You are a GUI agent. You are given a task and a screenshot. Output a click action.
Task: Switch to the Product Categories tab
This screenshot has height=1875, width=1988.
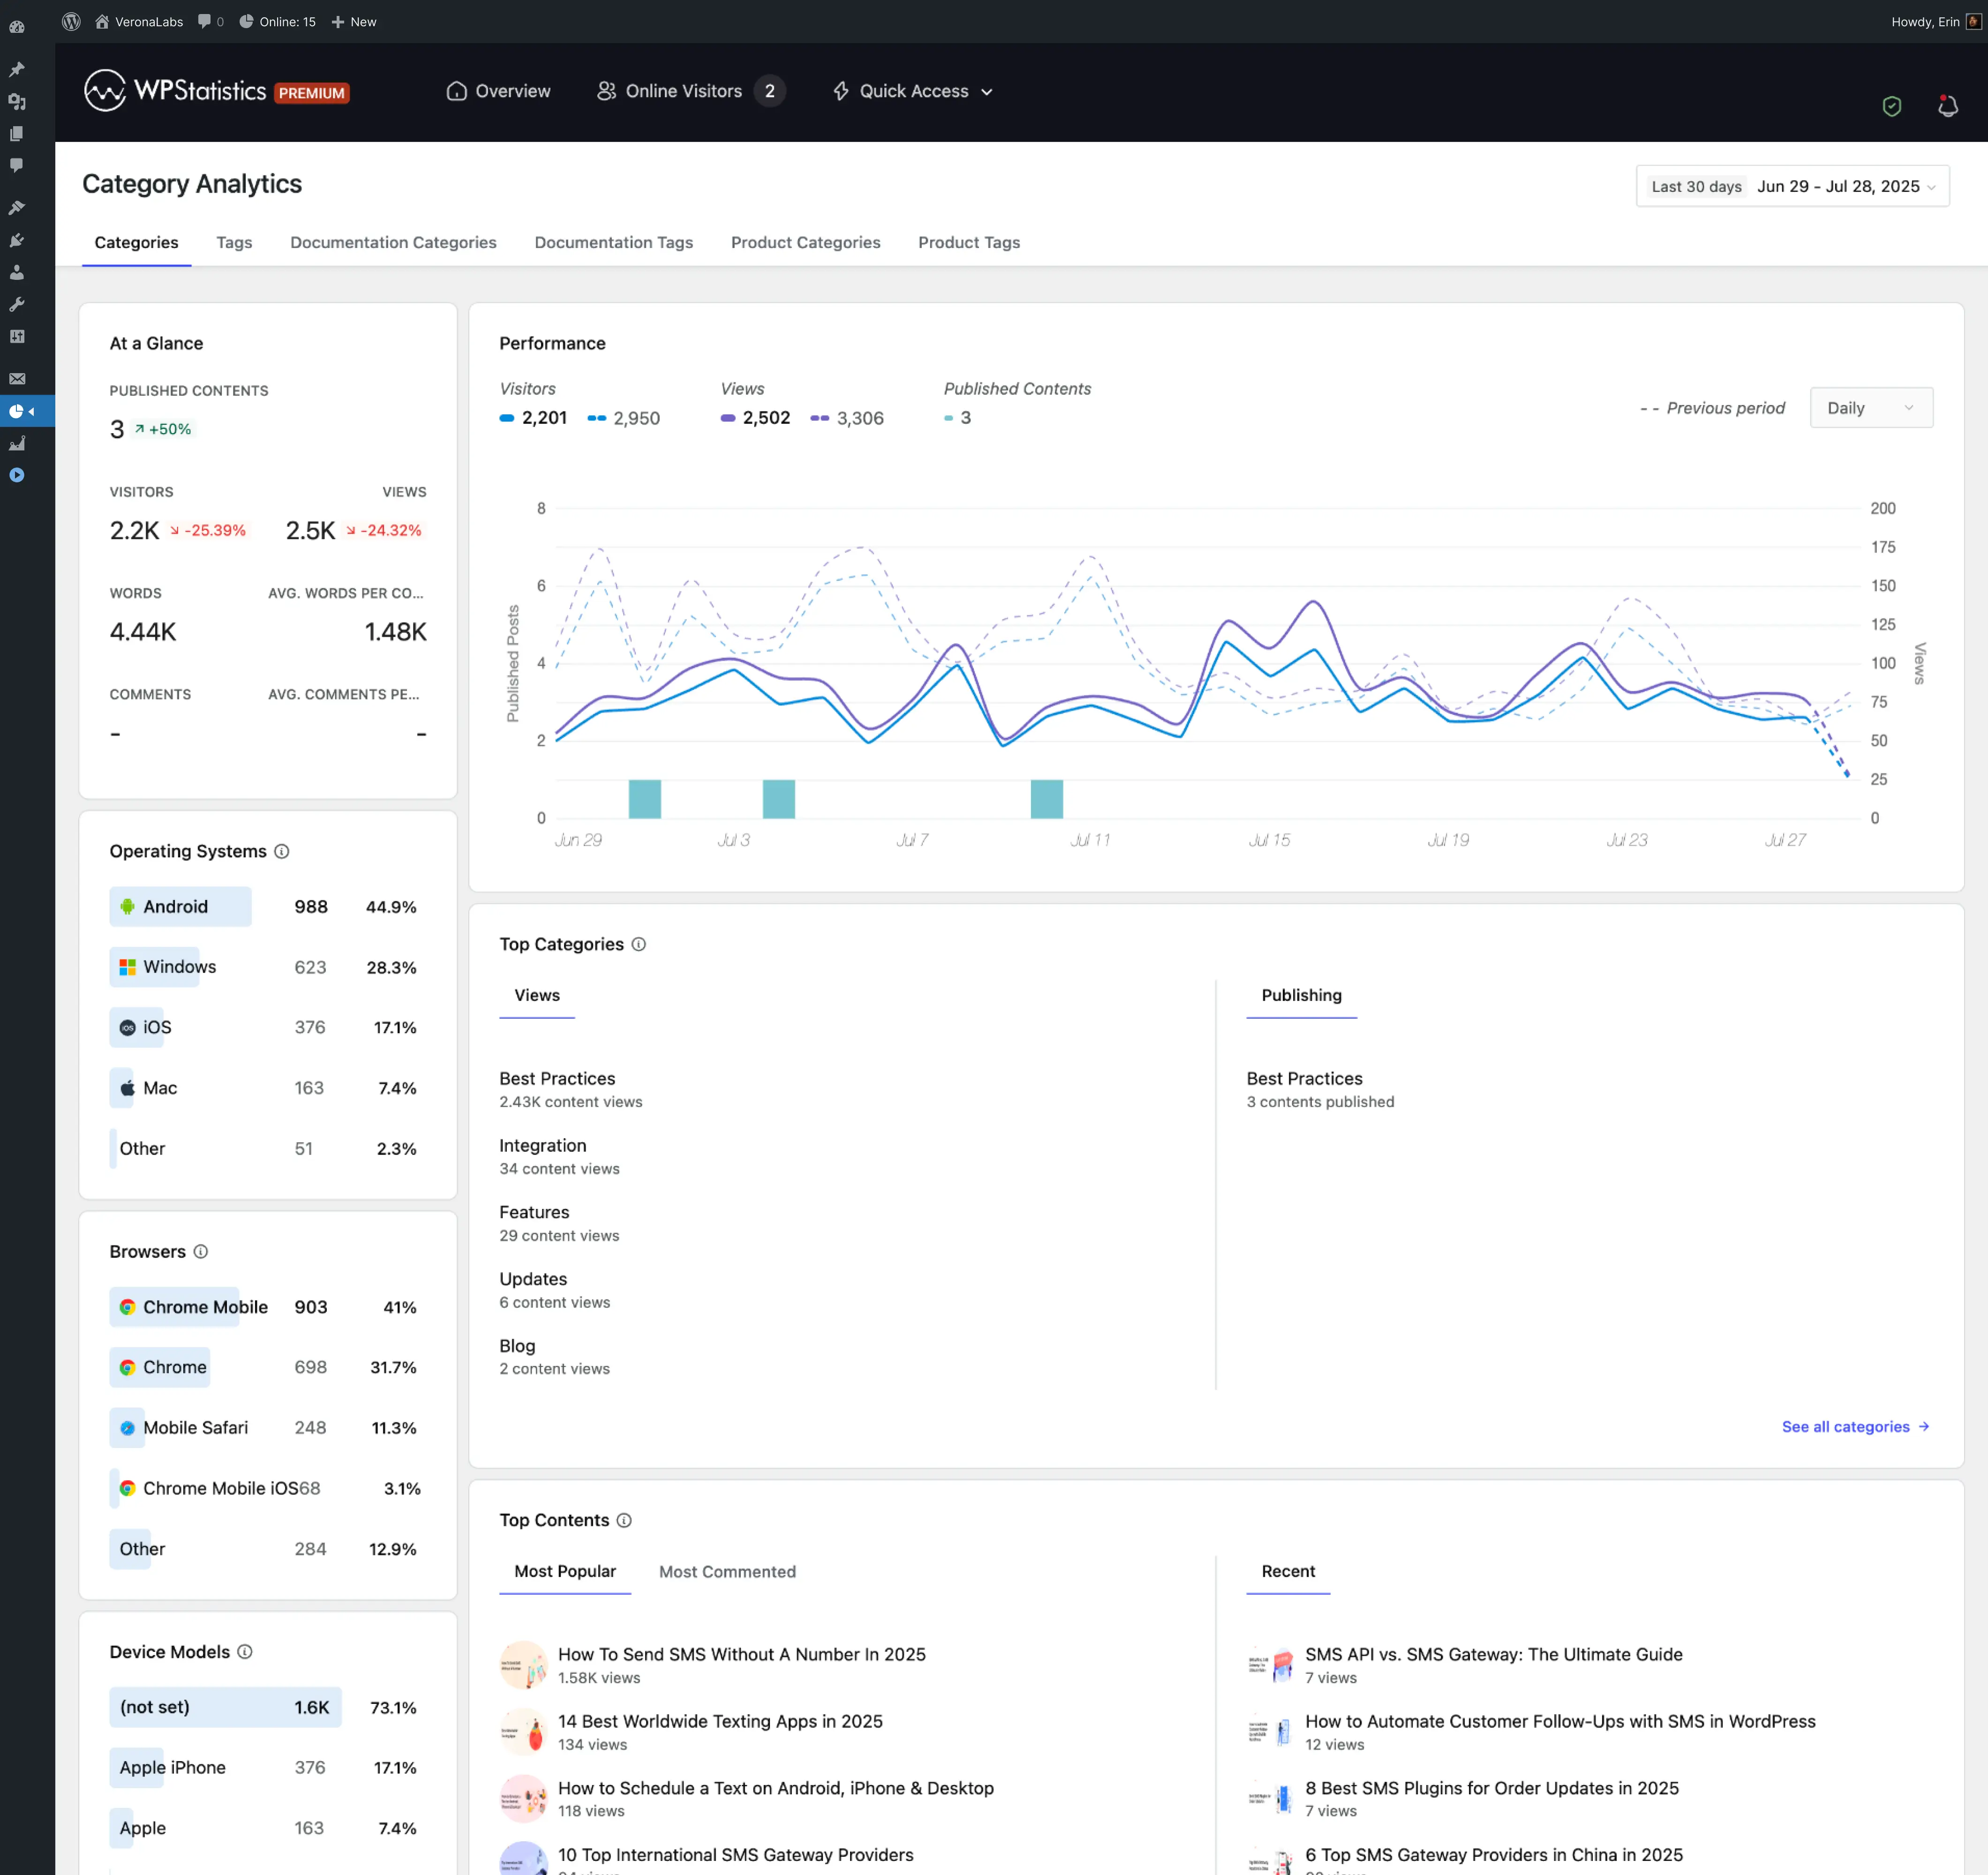tap(806, 242)
